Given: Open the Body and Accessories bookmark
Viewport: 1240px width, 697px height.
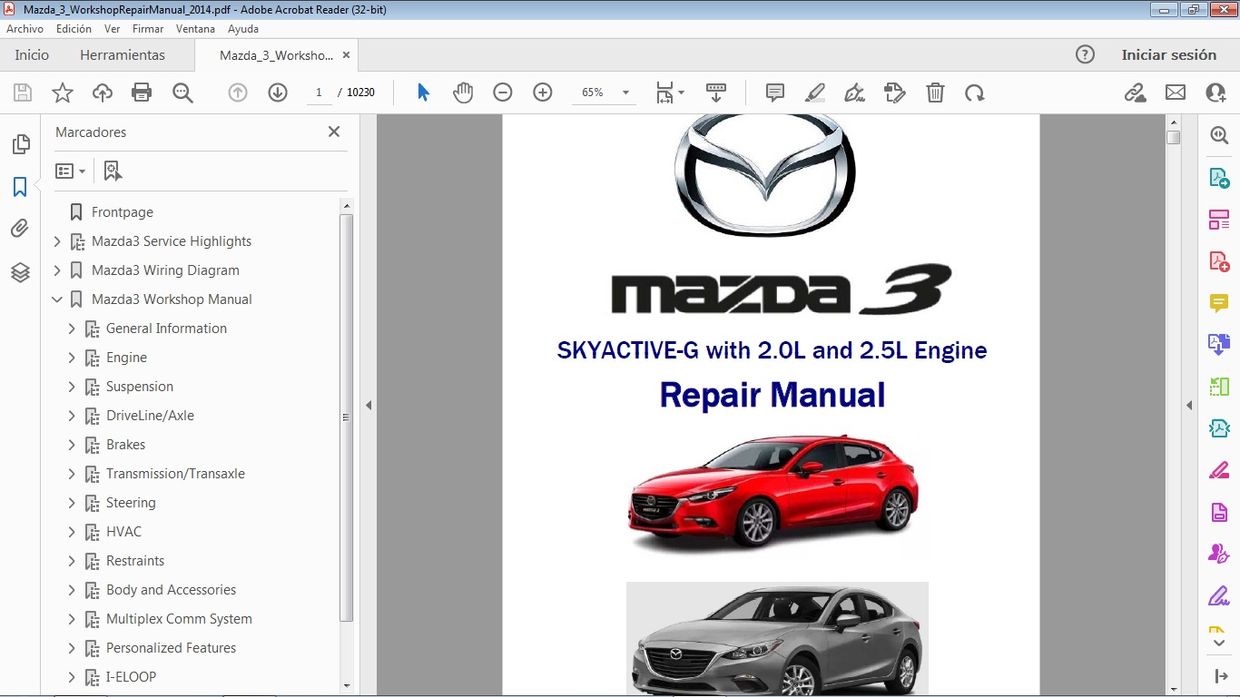Looking at the screenshot, I should [171, 589].
